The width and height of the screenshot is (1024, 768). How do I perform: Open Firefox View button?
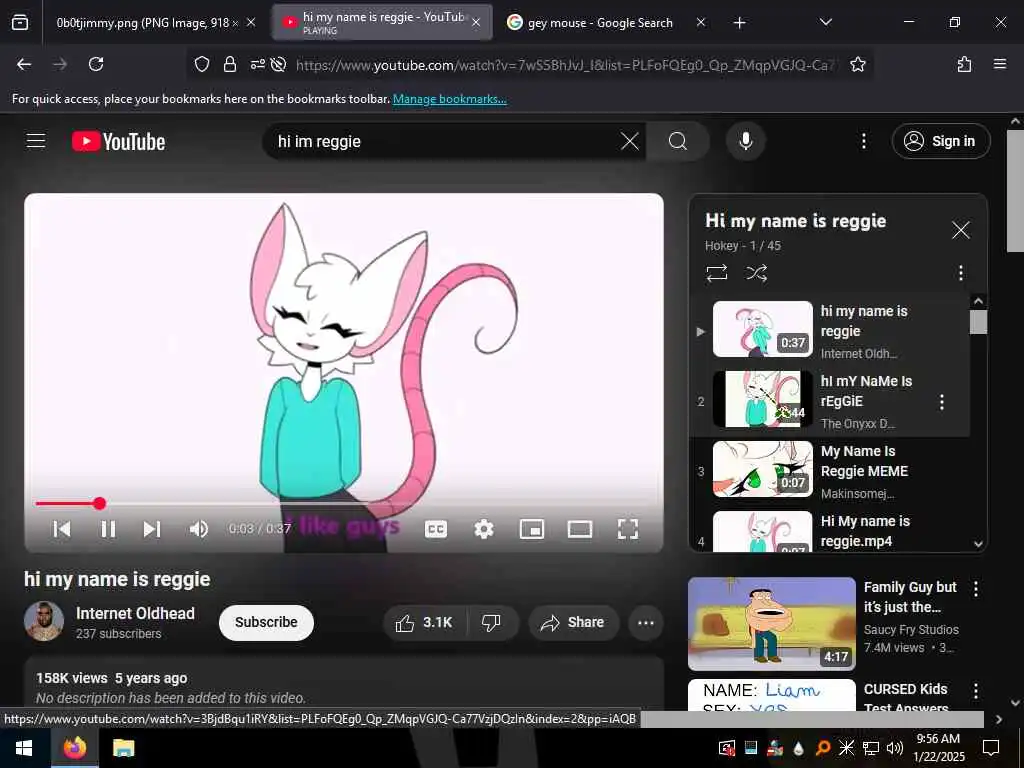click(20, 23)
